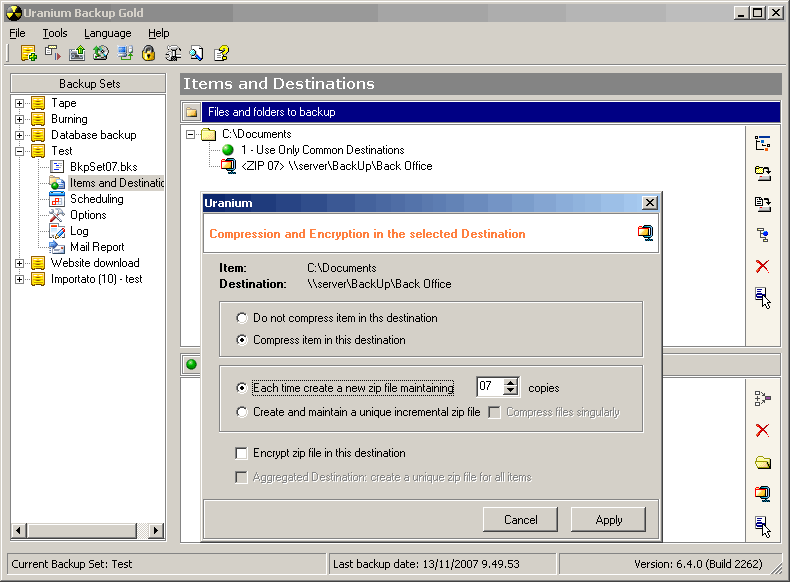Toggle Aggregated Destination checkbox
Screen dimensions: 790x582
pyautogui.click(x=242, y=477)
